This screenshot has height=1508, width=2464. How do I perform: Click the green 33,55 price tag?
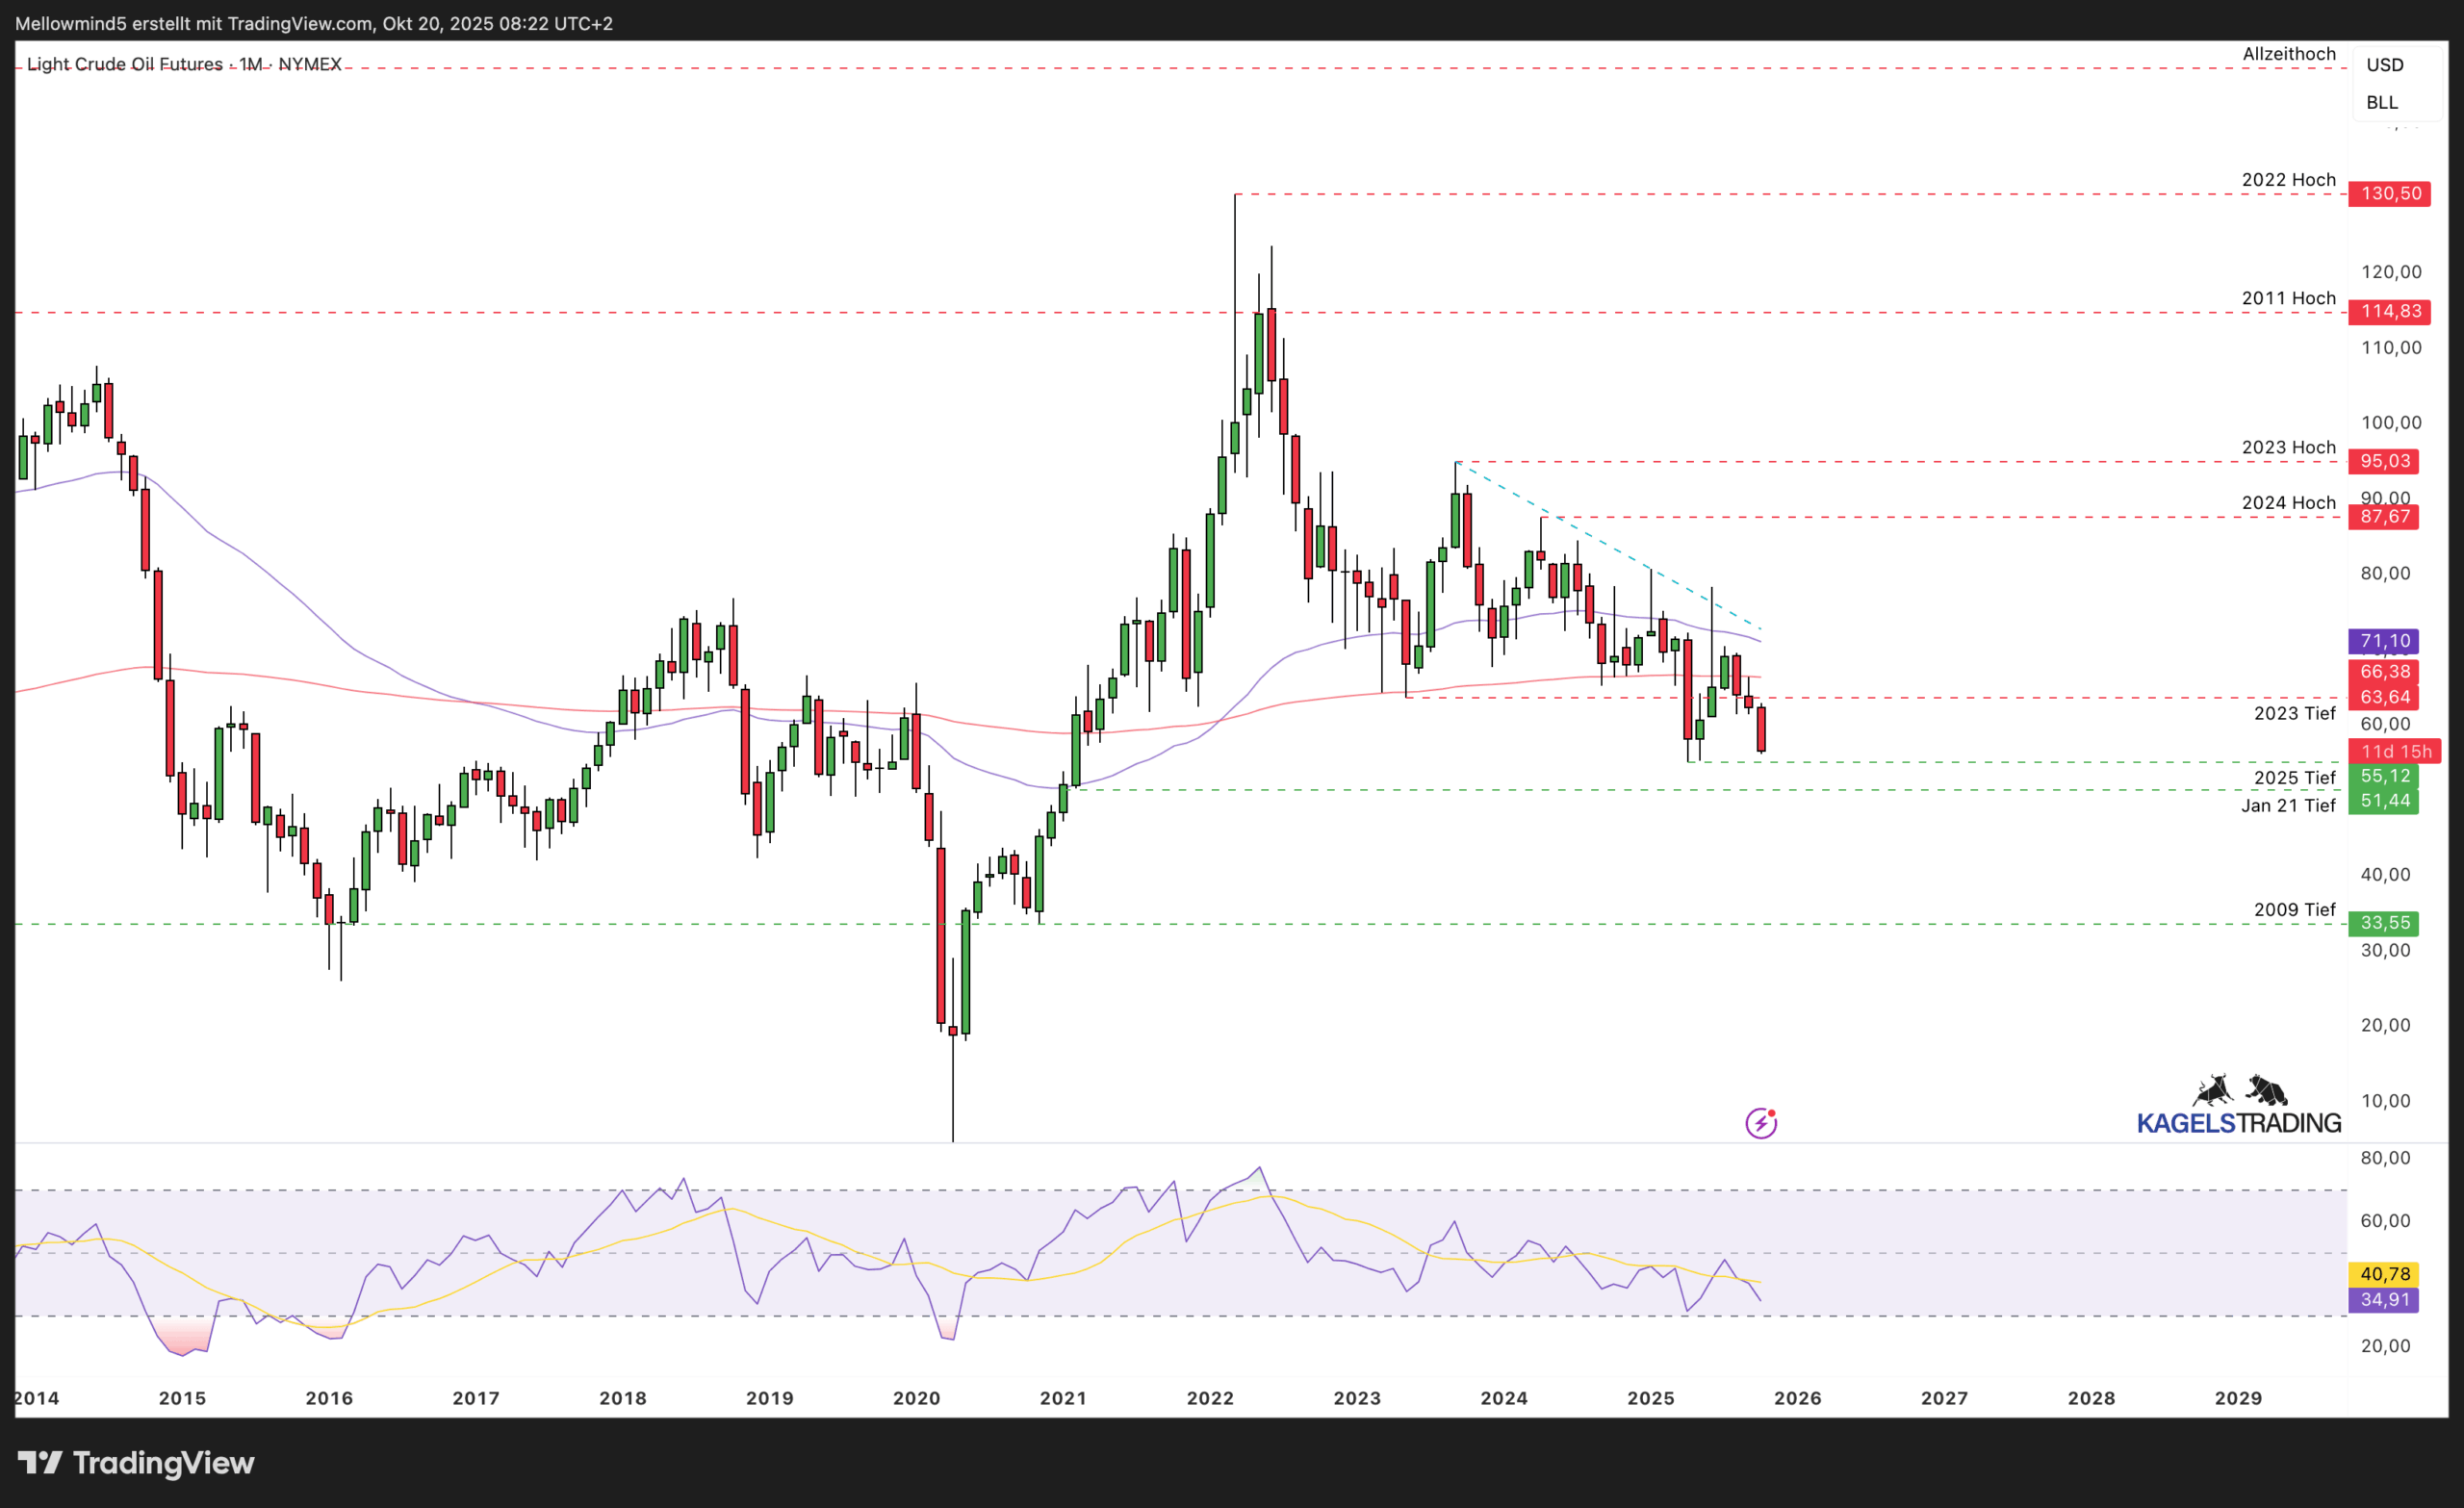click(x=2384, y=923)
